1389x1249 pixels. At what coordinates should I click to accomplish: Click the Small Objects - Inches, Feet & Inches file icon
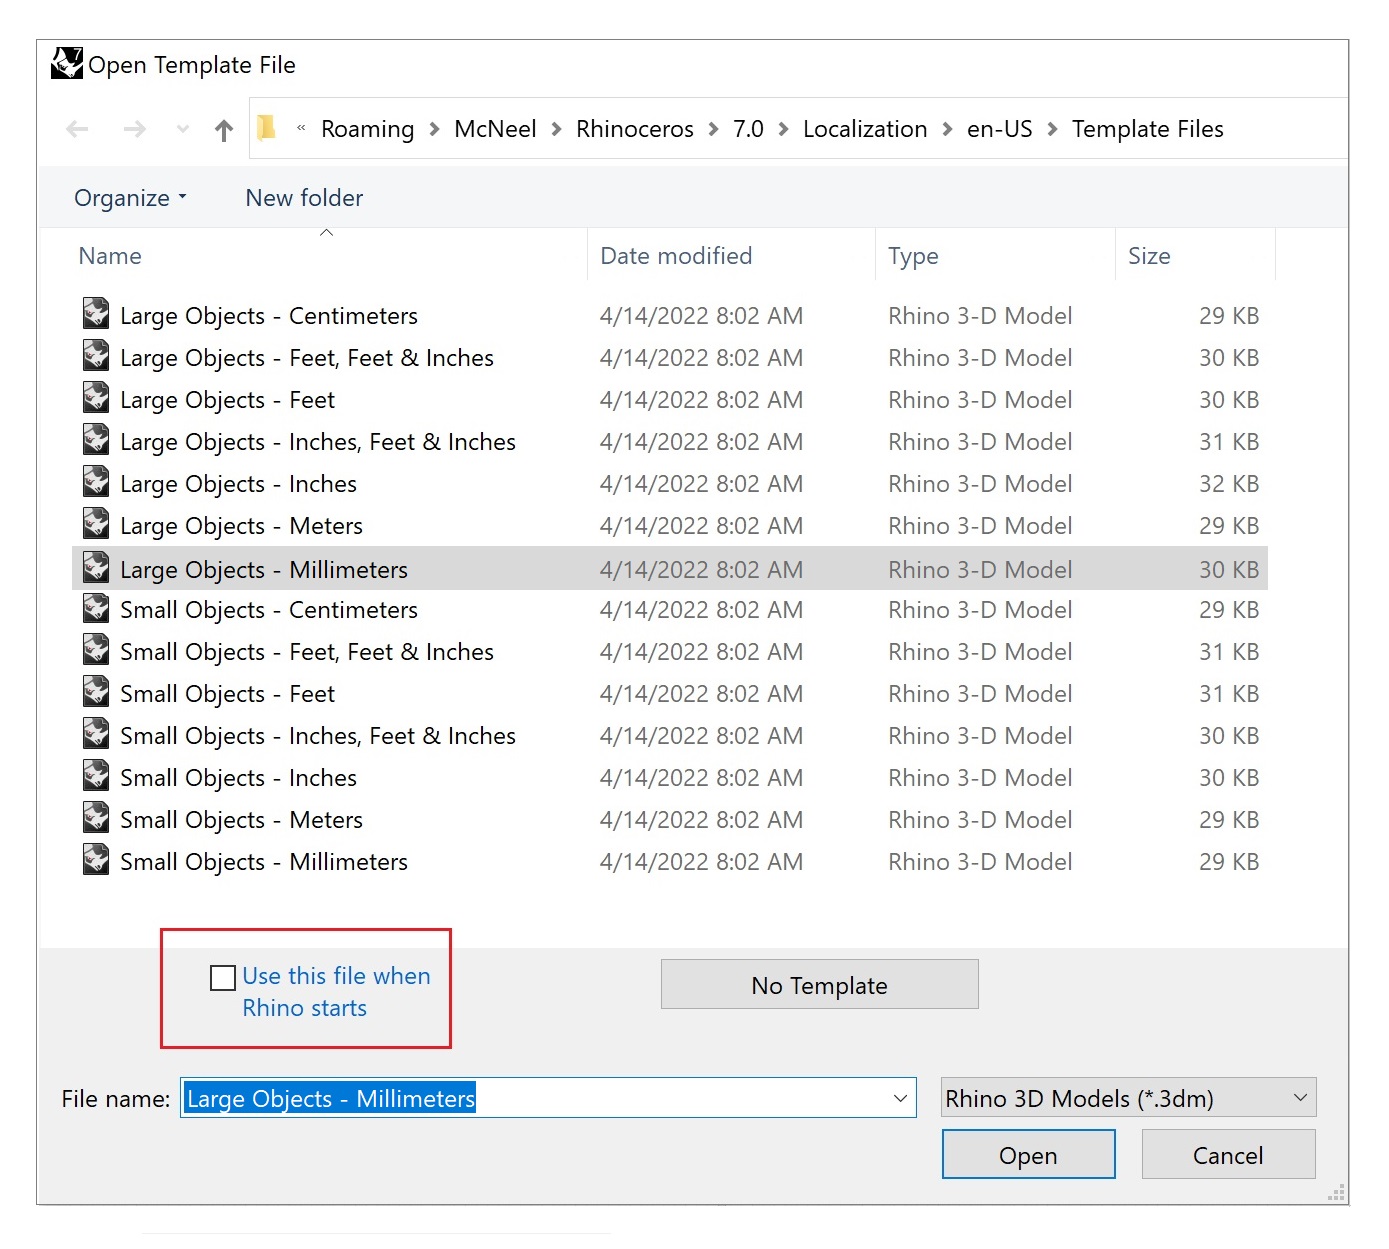(x=96, y=734)
